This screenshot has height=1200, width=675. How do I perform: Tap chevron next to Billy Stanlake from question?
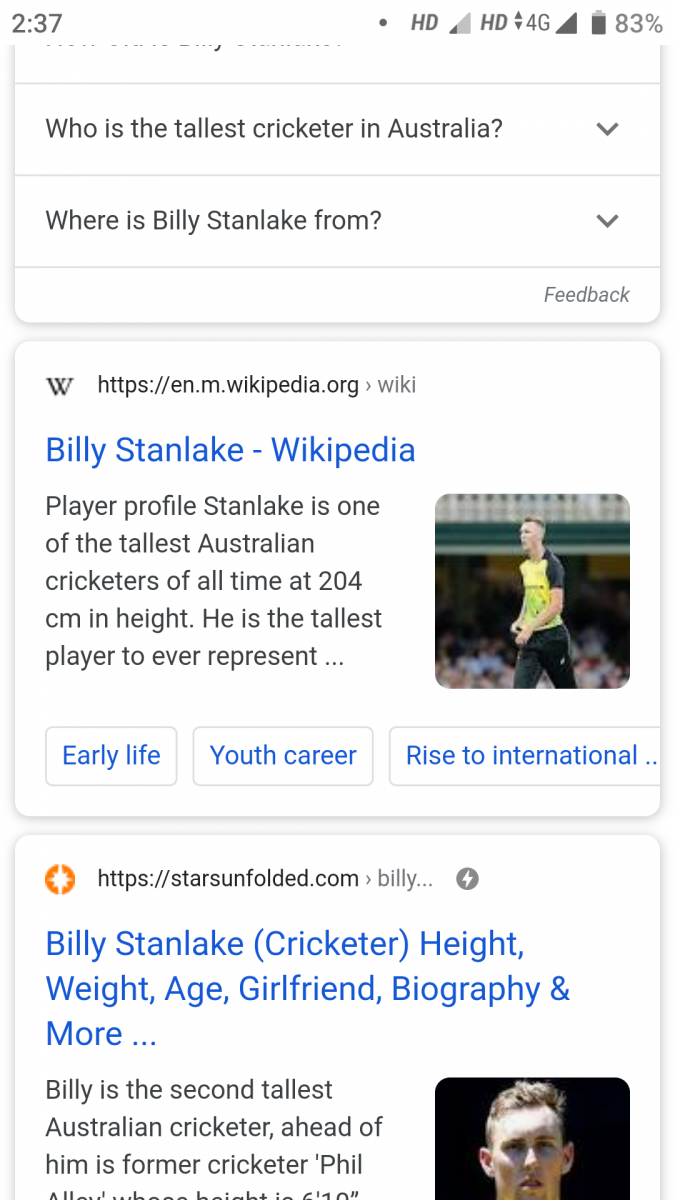point(607,221)
